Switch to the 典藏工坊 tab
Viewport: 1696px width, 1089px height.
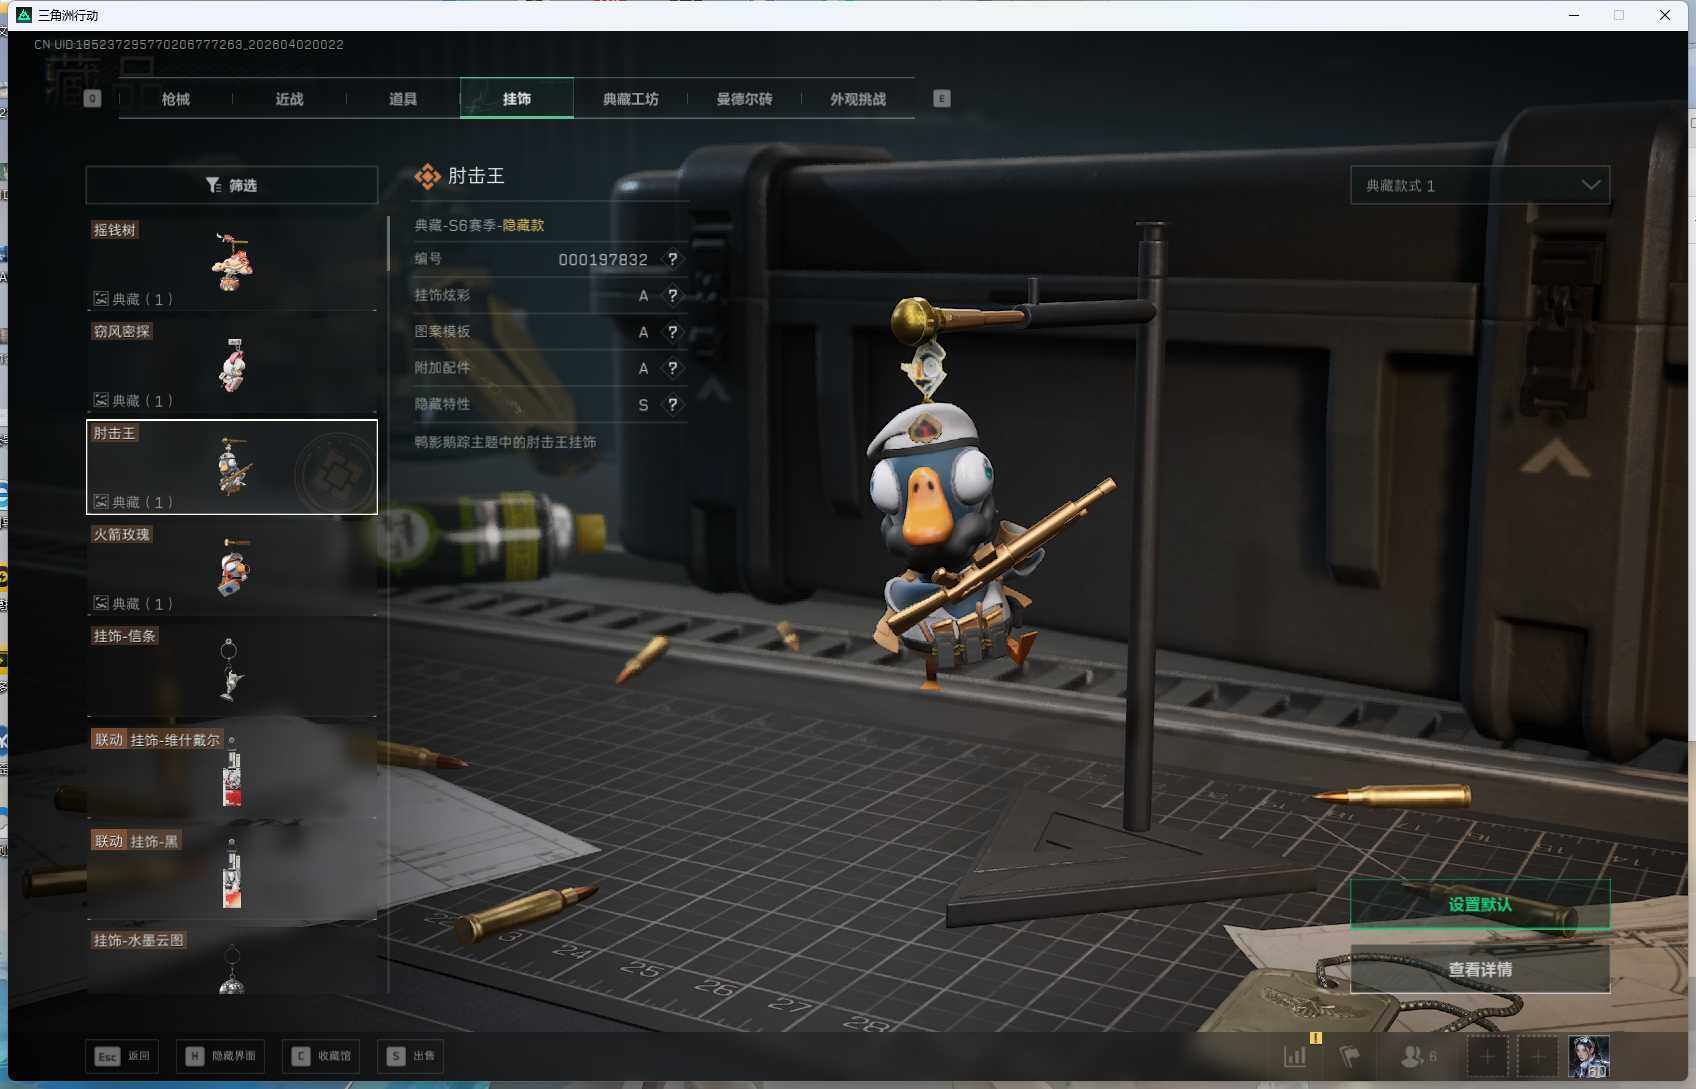point(630,99)
